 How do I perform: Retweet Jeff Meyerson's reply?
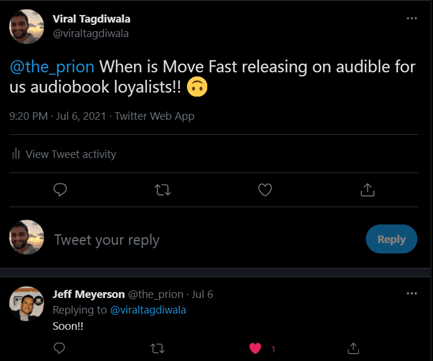tap(157, 349)
